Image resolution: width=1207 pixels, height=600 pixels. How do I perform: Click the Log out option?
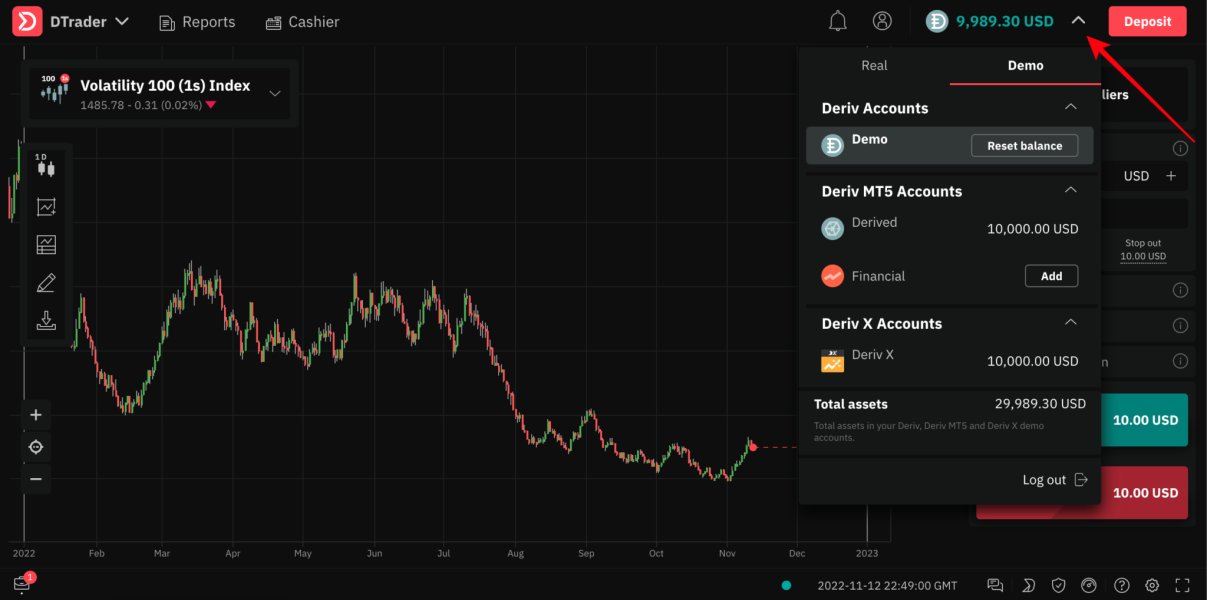(x=1054, y=480)
